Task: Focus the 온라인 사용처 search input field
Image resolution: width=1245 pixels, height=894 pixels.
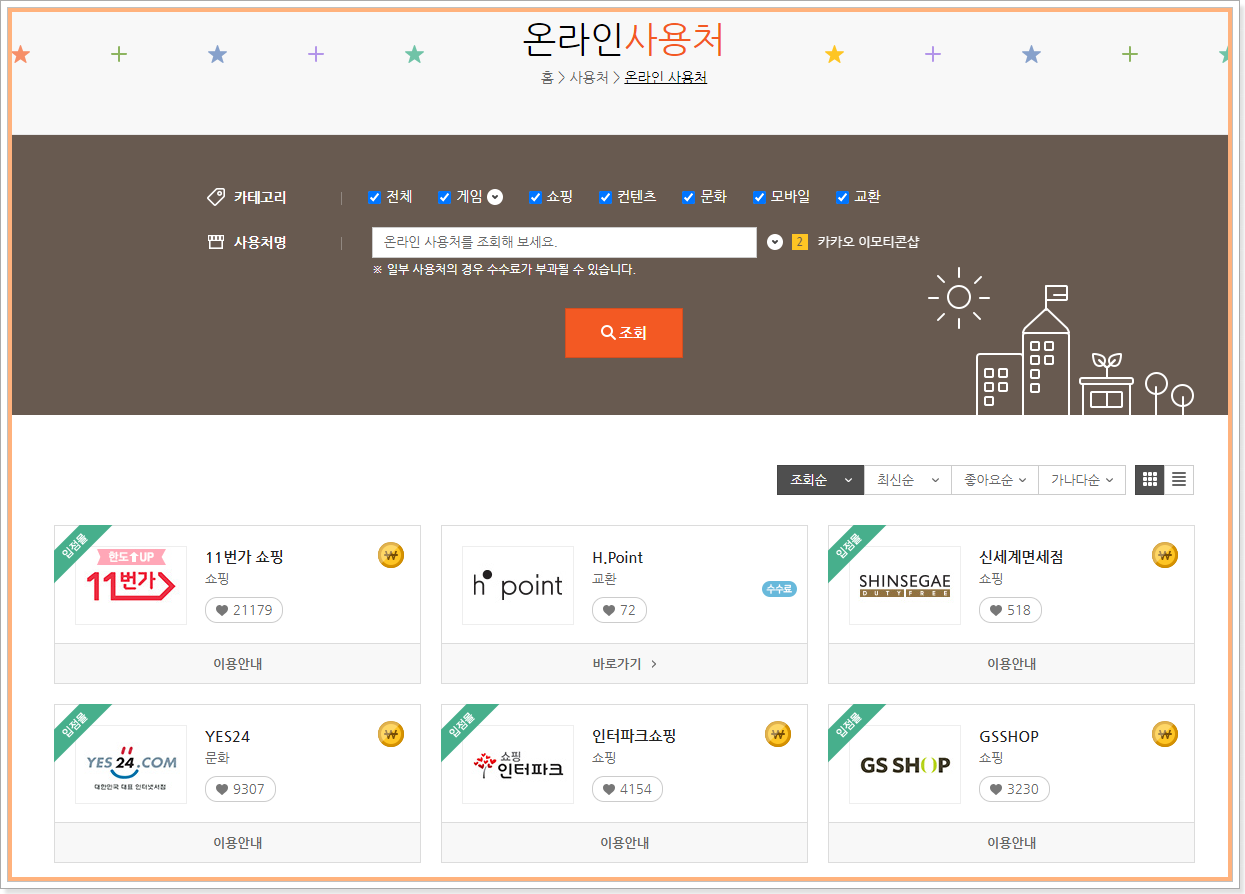Action: coord(564,242)
